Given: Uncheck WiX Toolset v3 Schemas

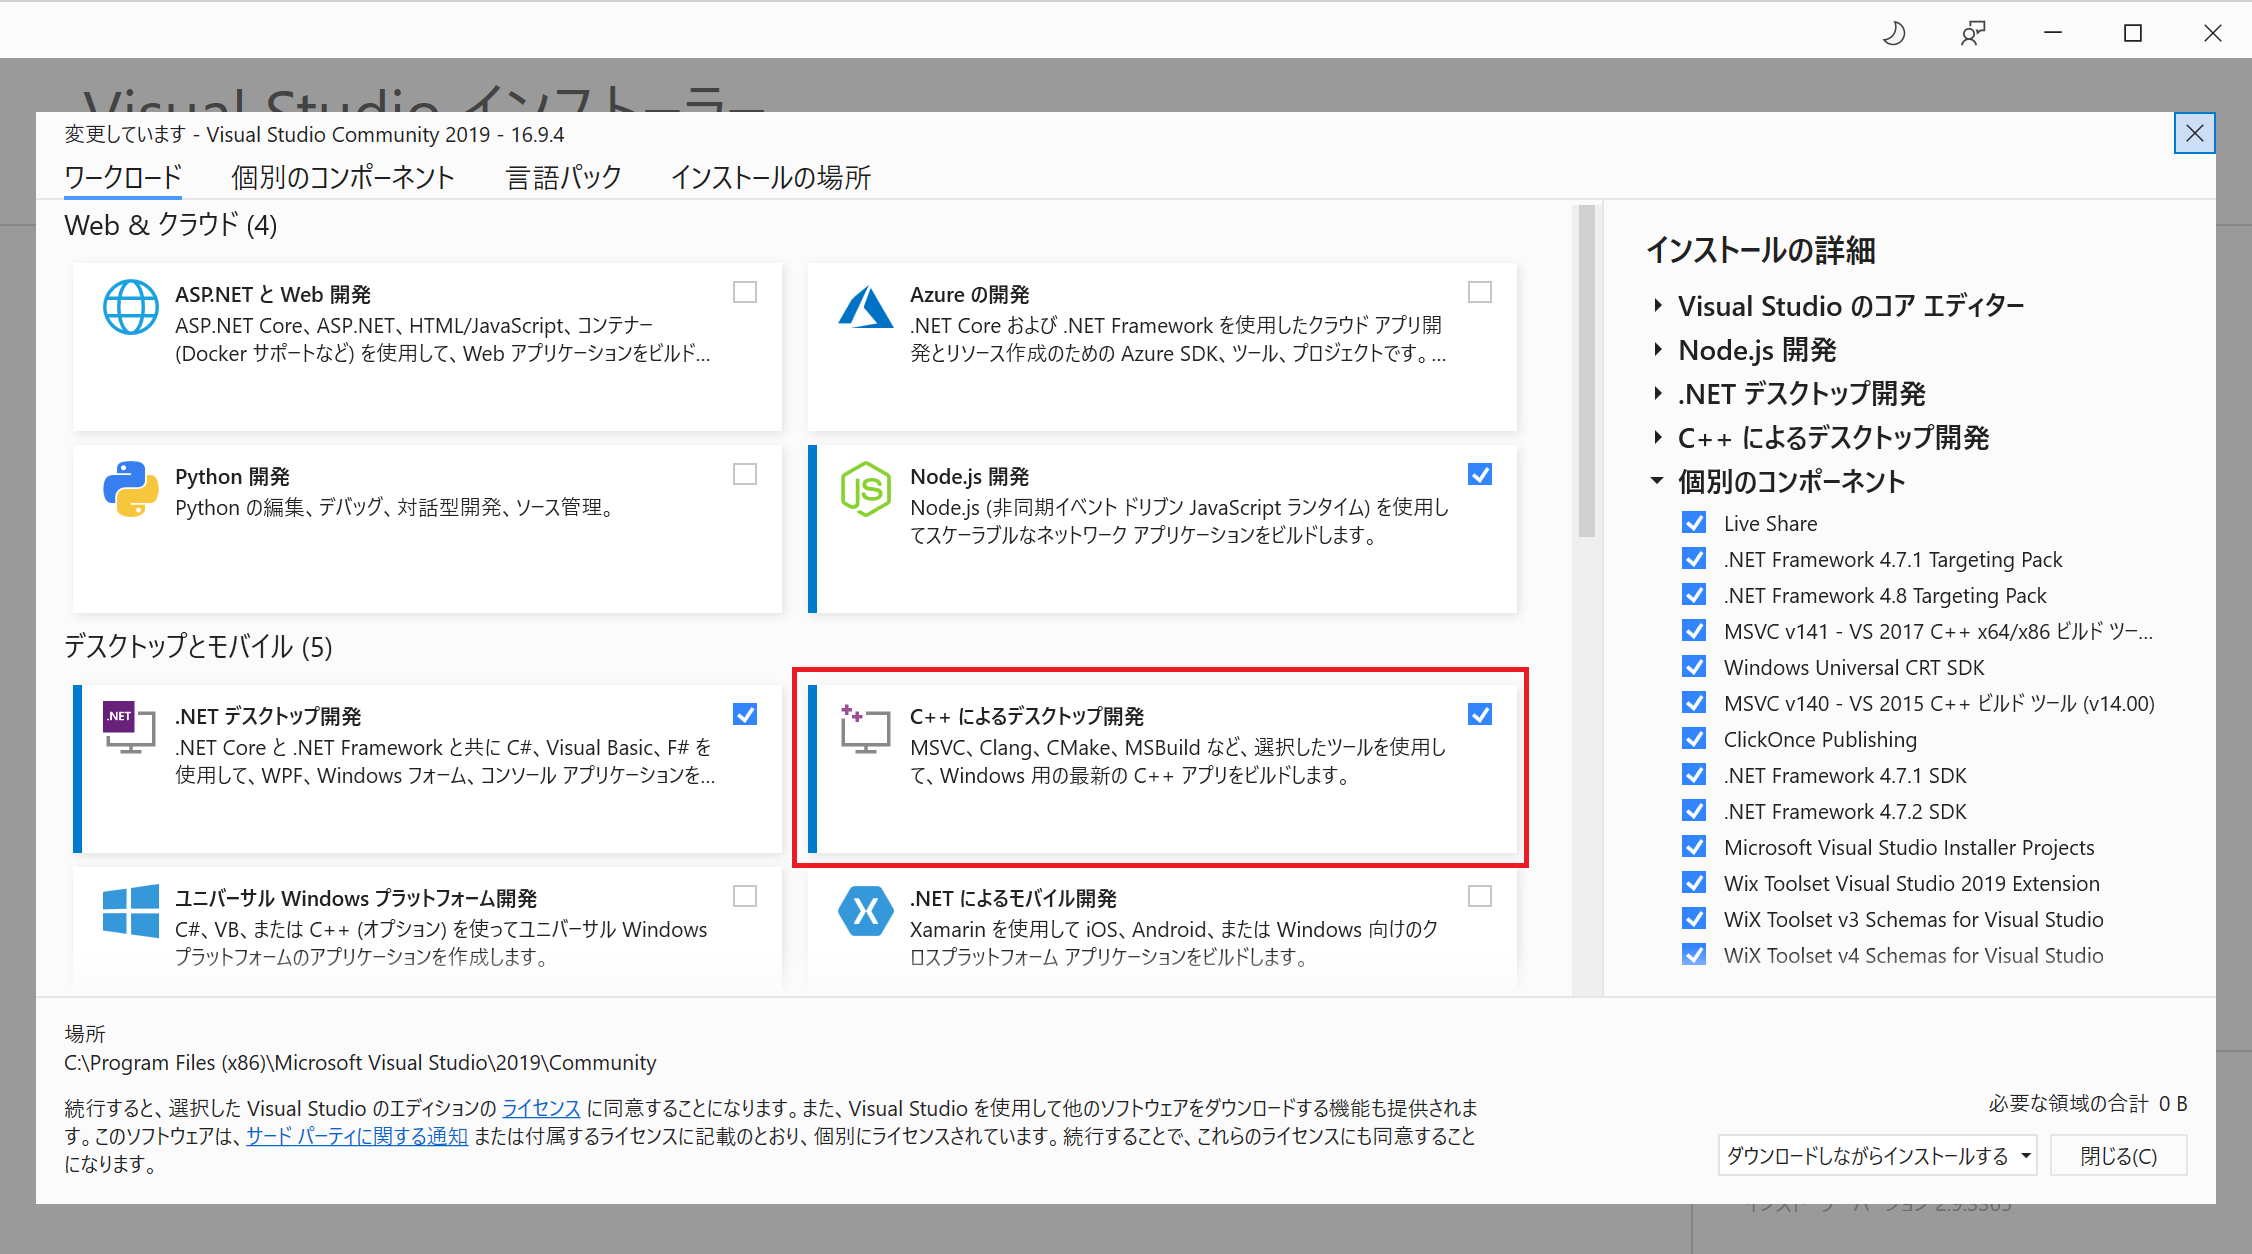Looking at the screenshot, I should (x=1694, y=919).
